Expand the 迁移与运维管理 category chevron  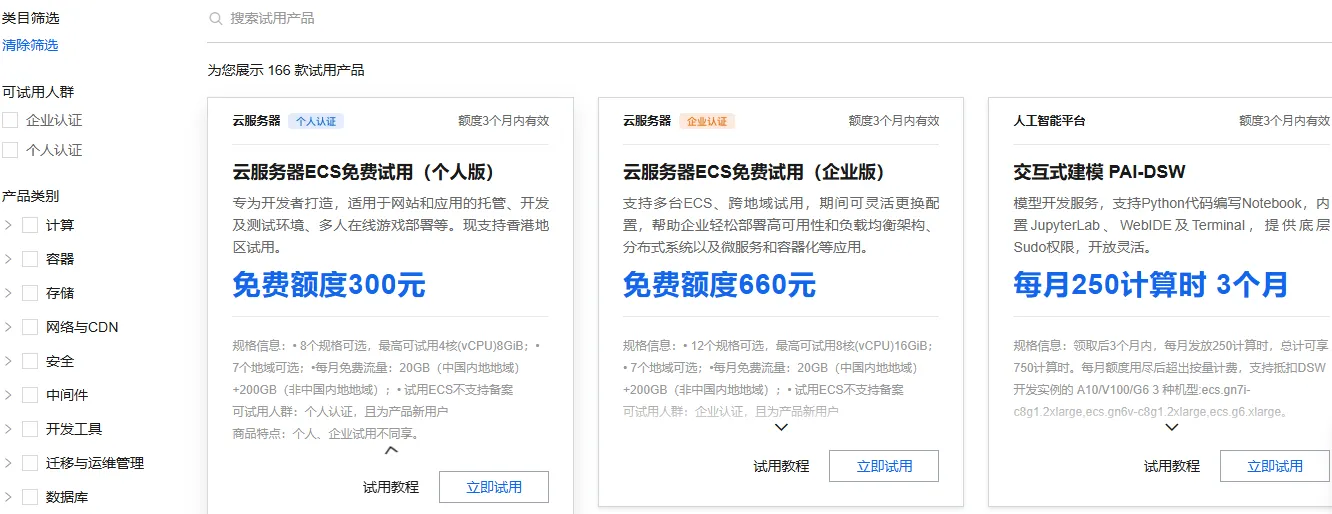[8, 463]
